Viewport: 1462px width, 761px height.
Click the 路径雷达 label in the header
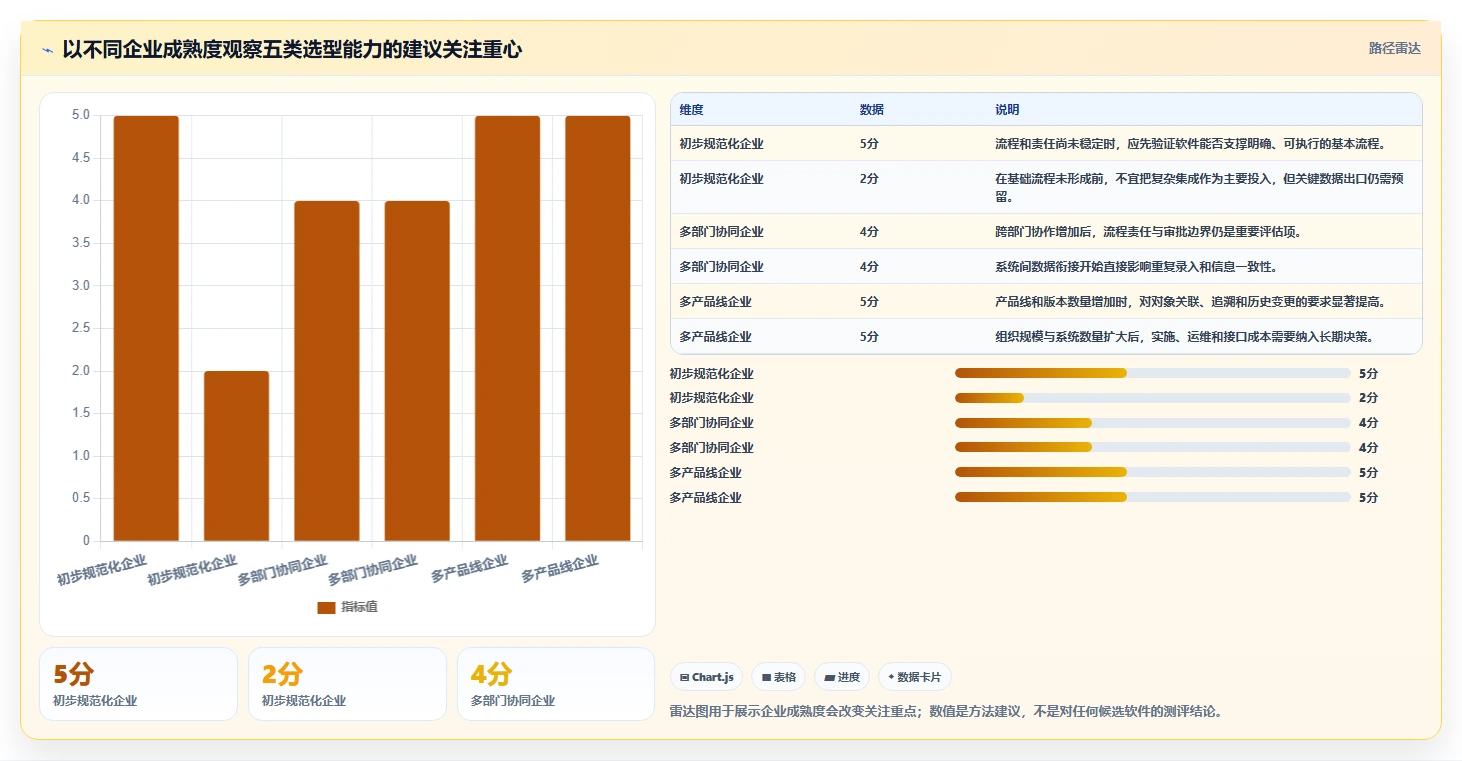(1394, 48)
